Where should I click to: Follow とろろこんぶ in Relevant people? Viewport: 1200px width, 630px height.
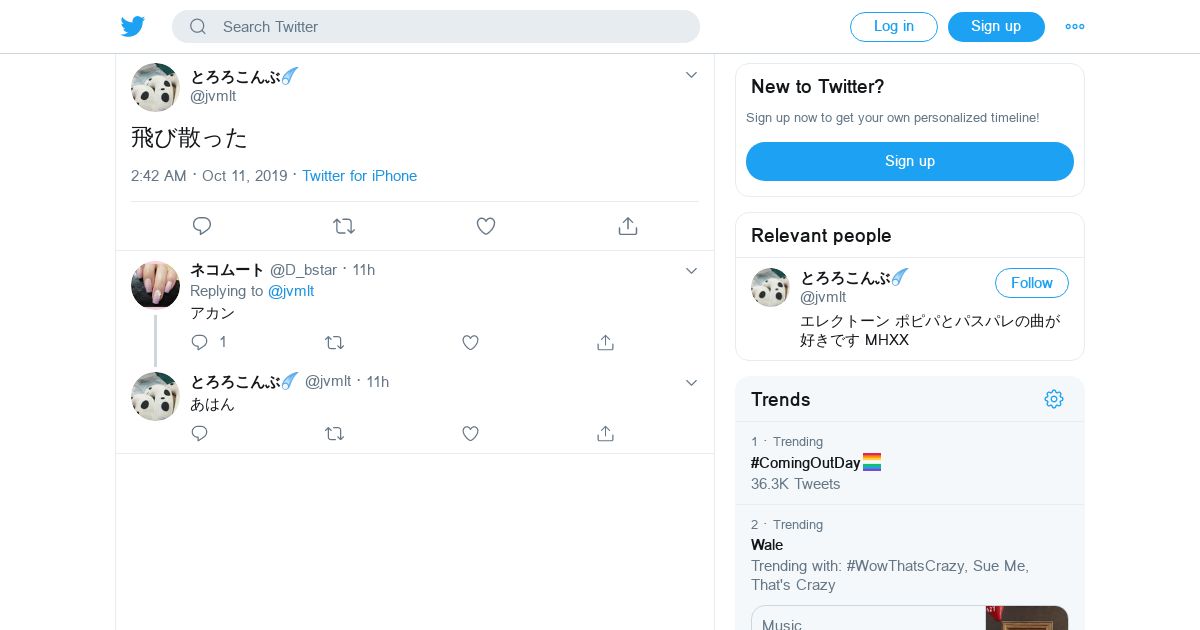[x=1031, y=283]
